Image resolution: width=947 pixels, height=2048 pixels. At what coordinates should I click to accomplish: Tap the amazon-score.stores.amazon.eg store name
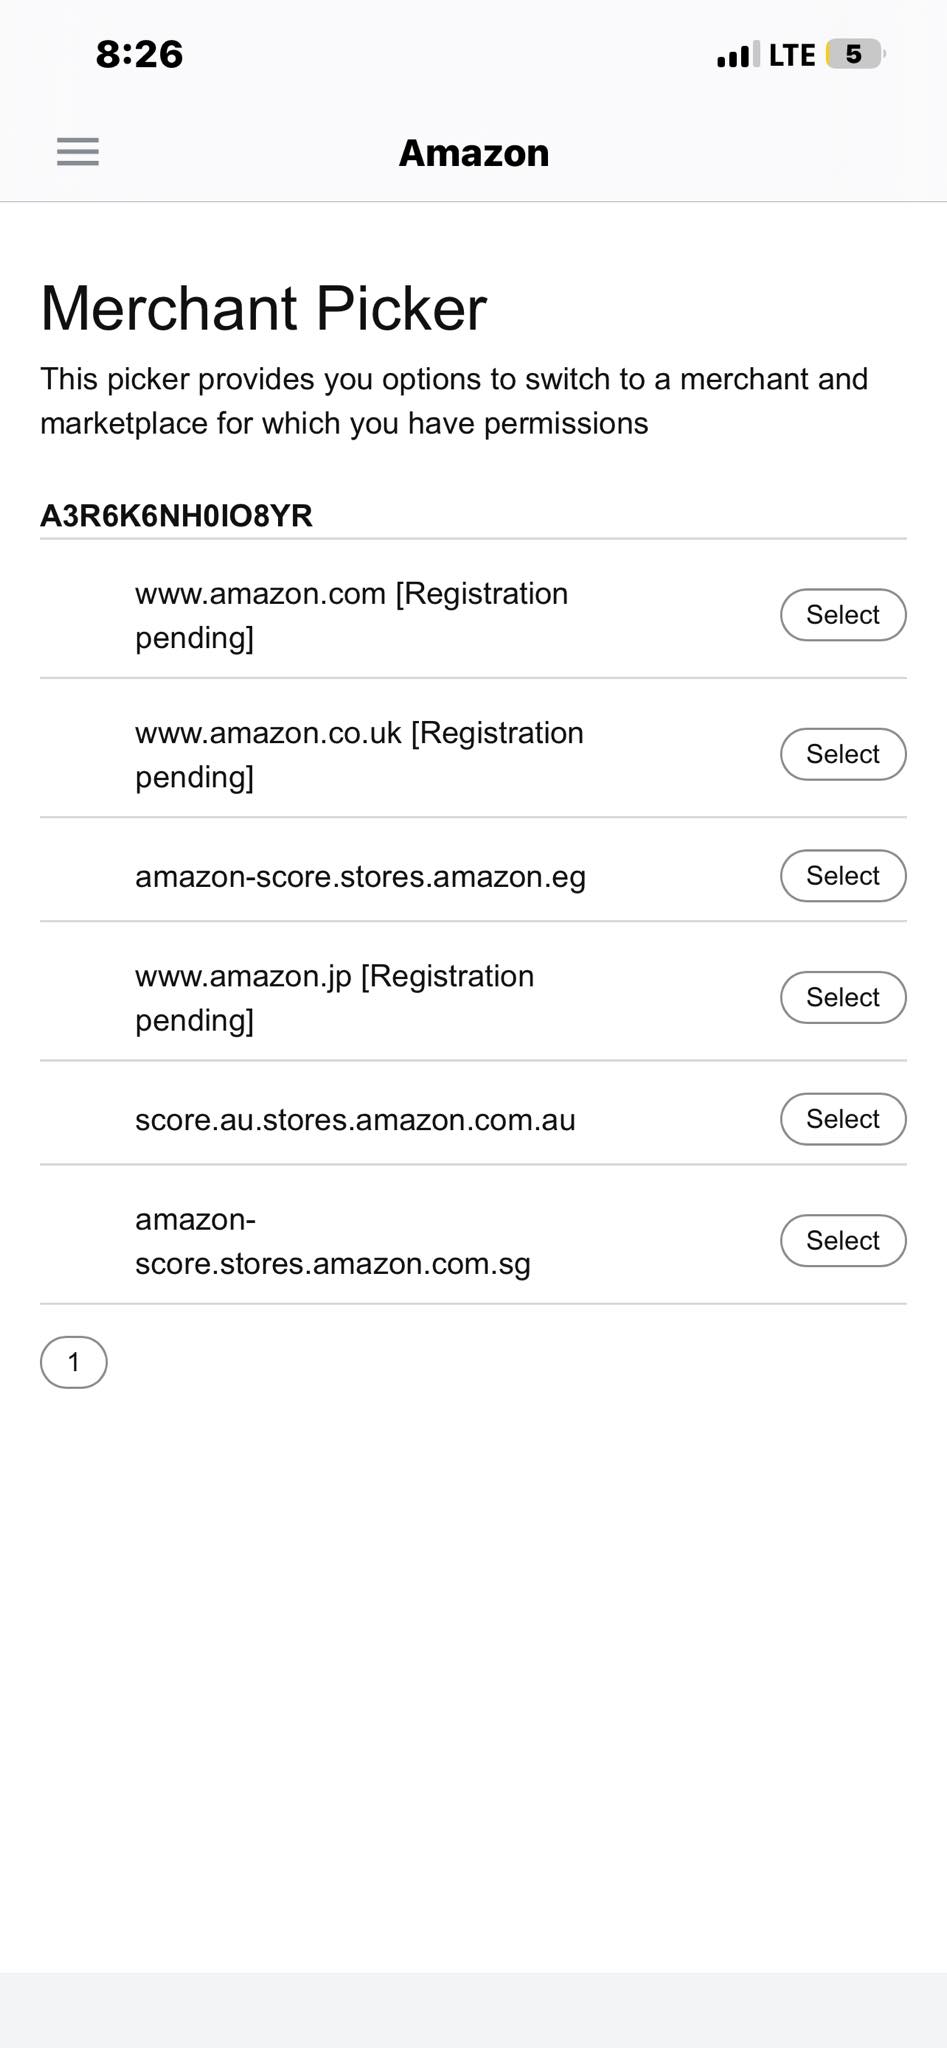361,877
